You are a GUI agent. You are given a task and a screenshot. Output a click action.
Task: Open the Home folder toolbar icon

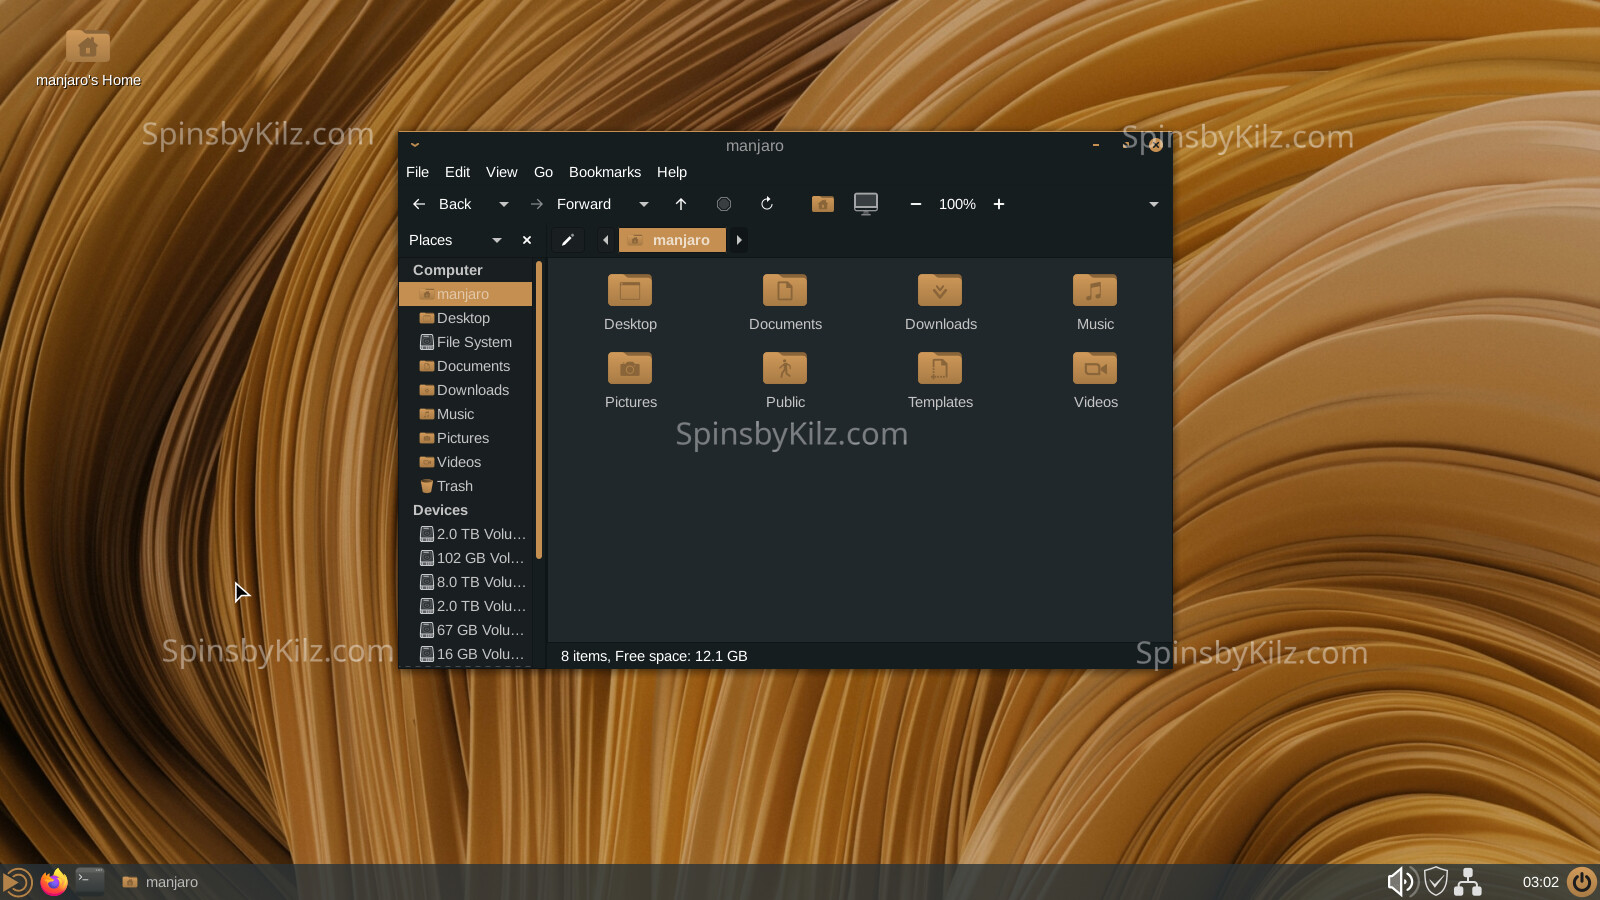[822, 204]
